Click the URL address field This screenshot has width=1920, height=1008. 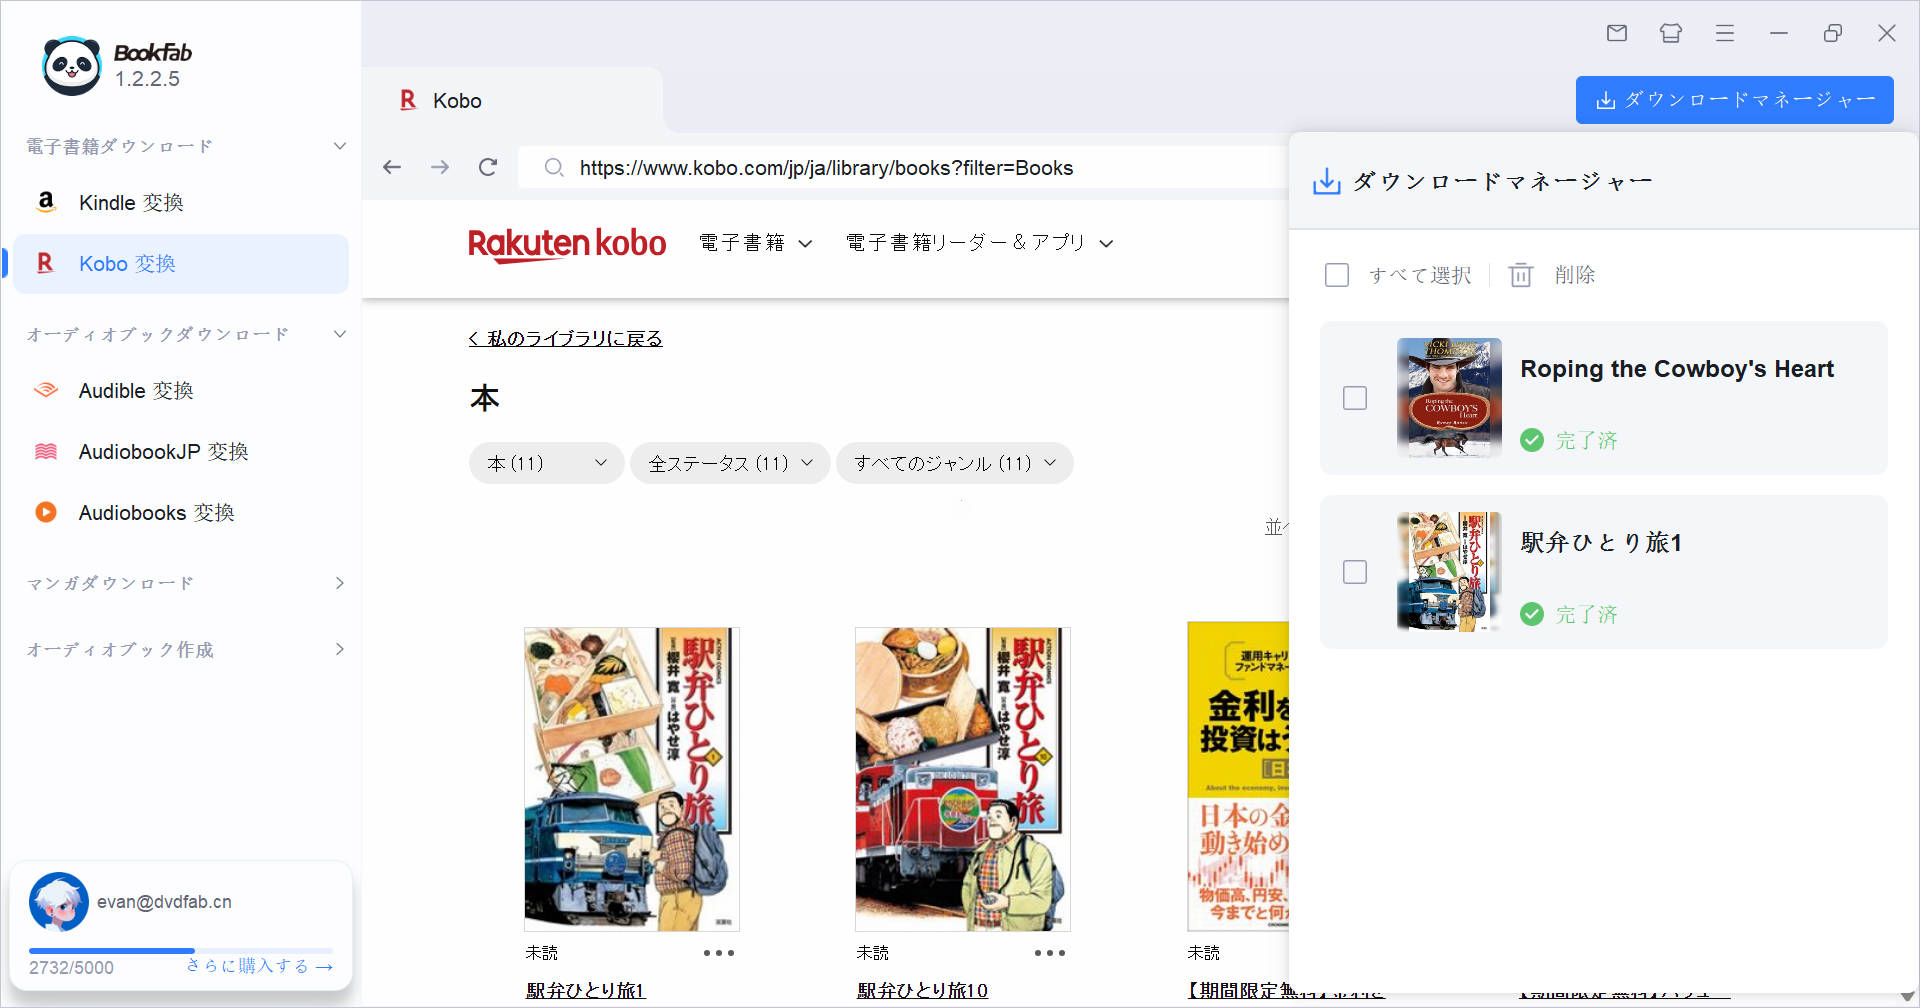(900, 168)
